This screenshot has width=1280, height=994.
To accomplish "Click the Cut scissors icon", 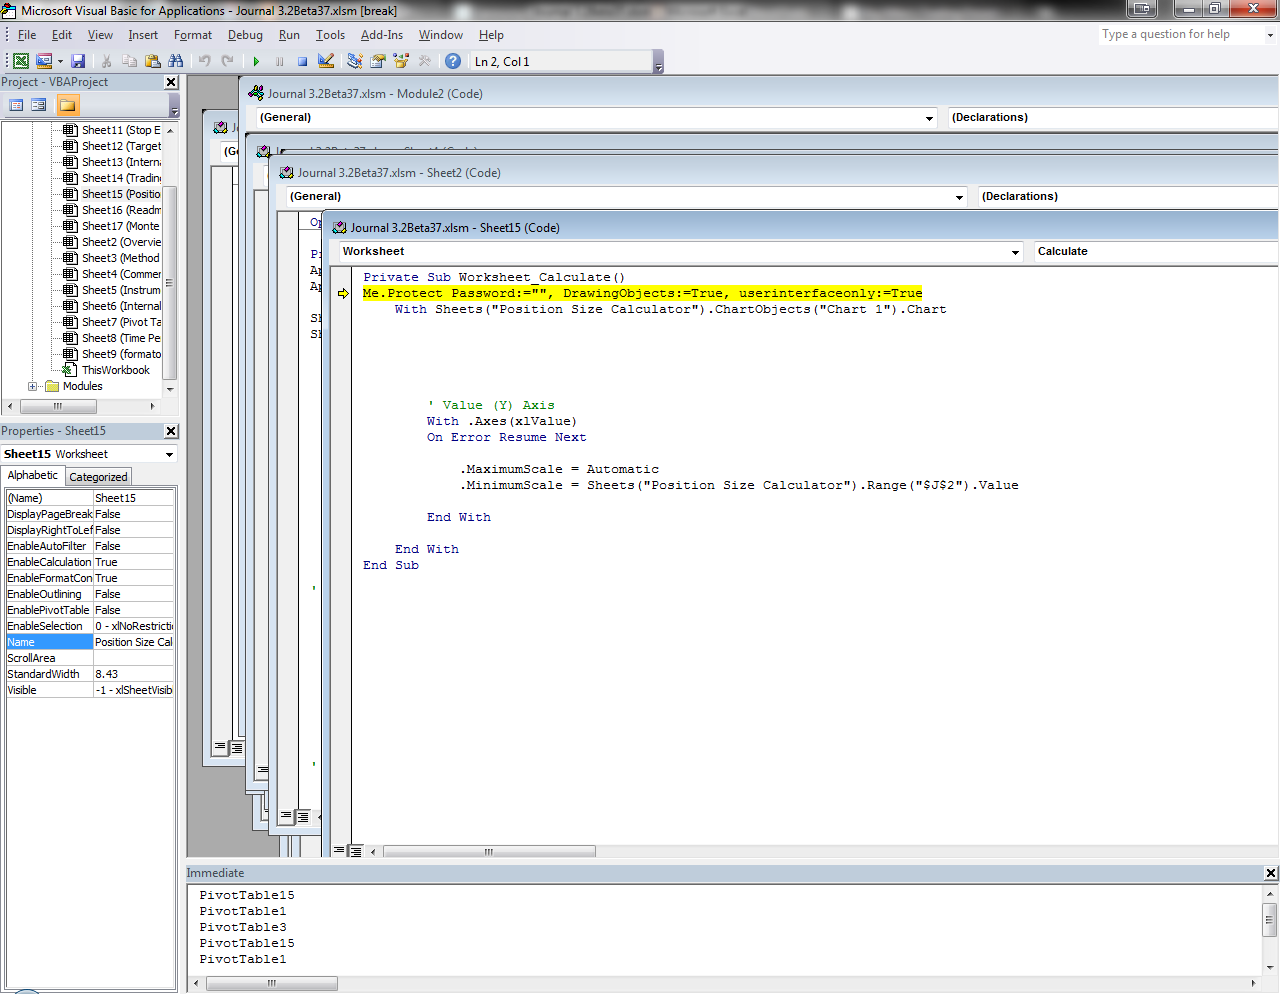I will (106, 61).
